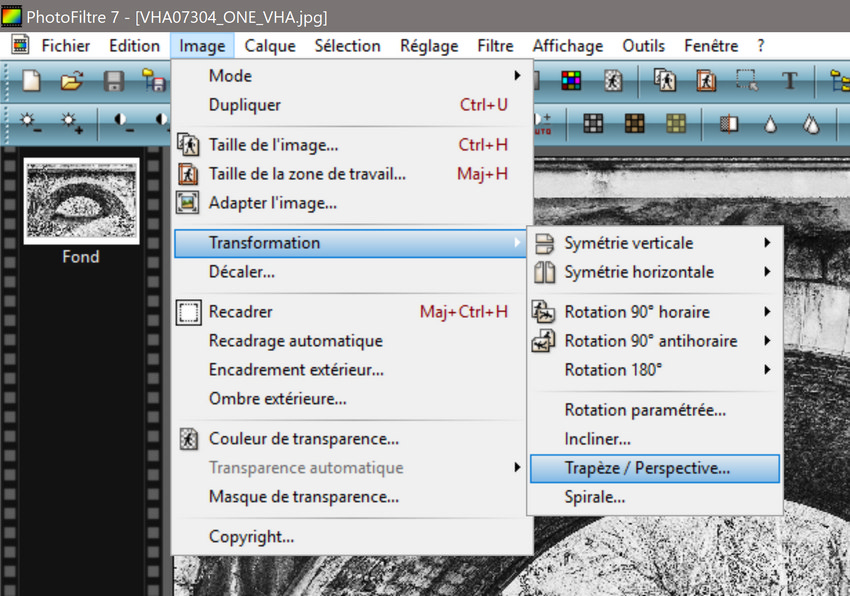Viewport: 850px width, 596px height.
Task: Open the Réglage menu
Action: (x=429, y=46)
